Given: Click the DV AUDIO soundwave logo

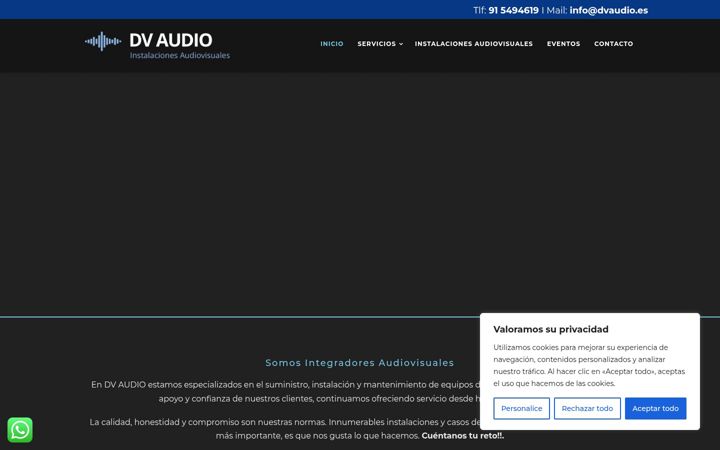Looking at the screenshot, I should (103, 41).
